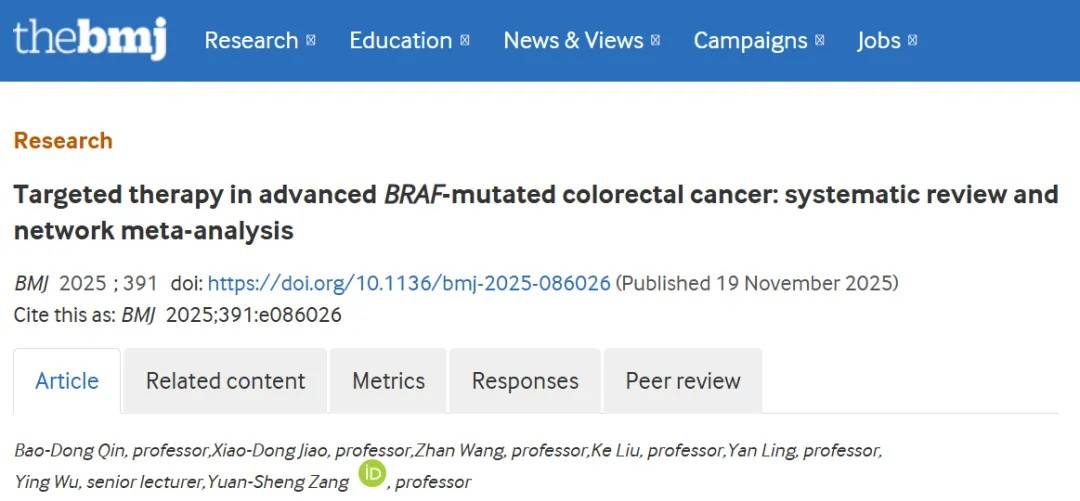Screen dimensions: 1080x501
Task: Open the Campaigns navigation item
Action: tap(750, 41)
